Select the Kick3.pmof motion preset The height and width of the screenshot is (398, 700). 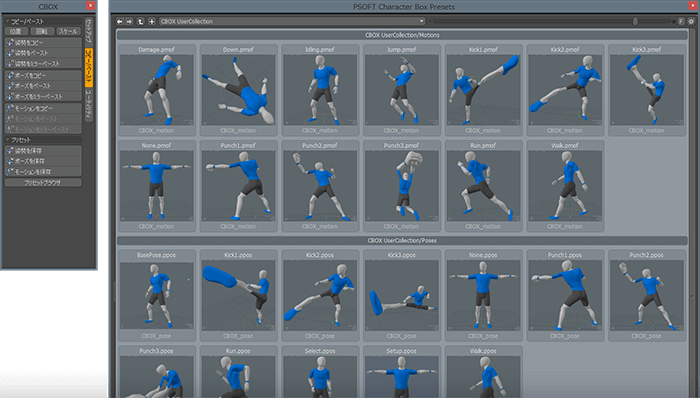[647, 90]
